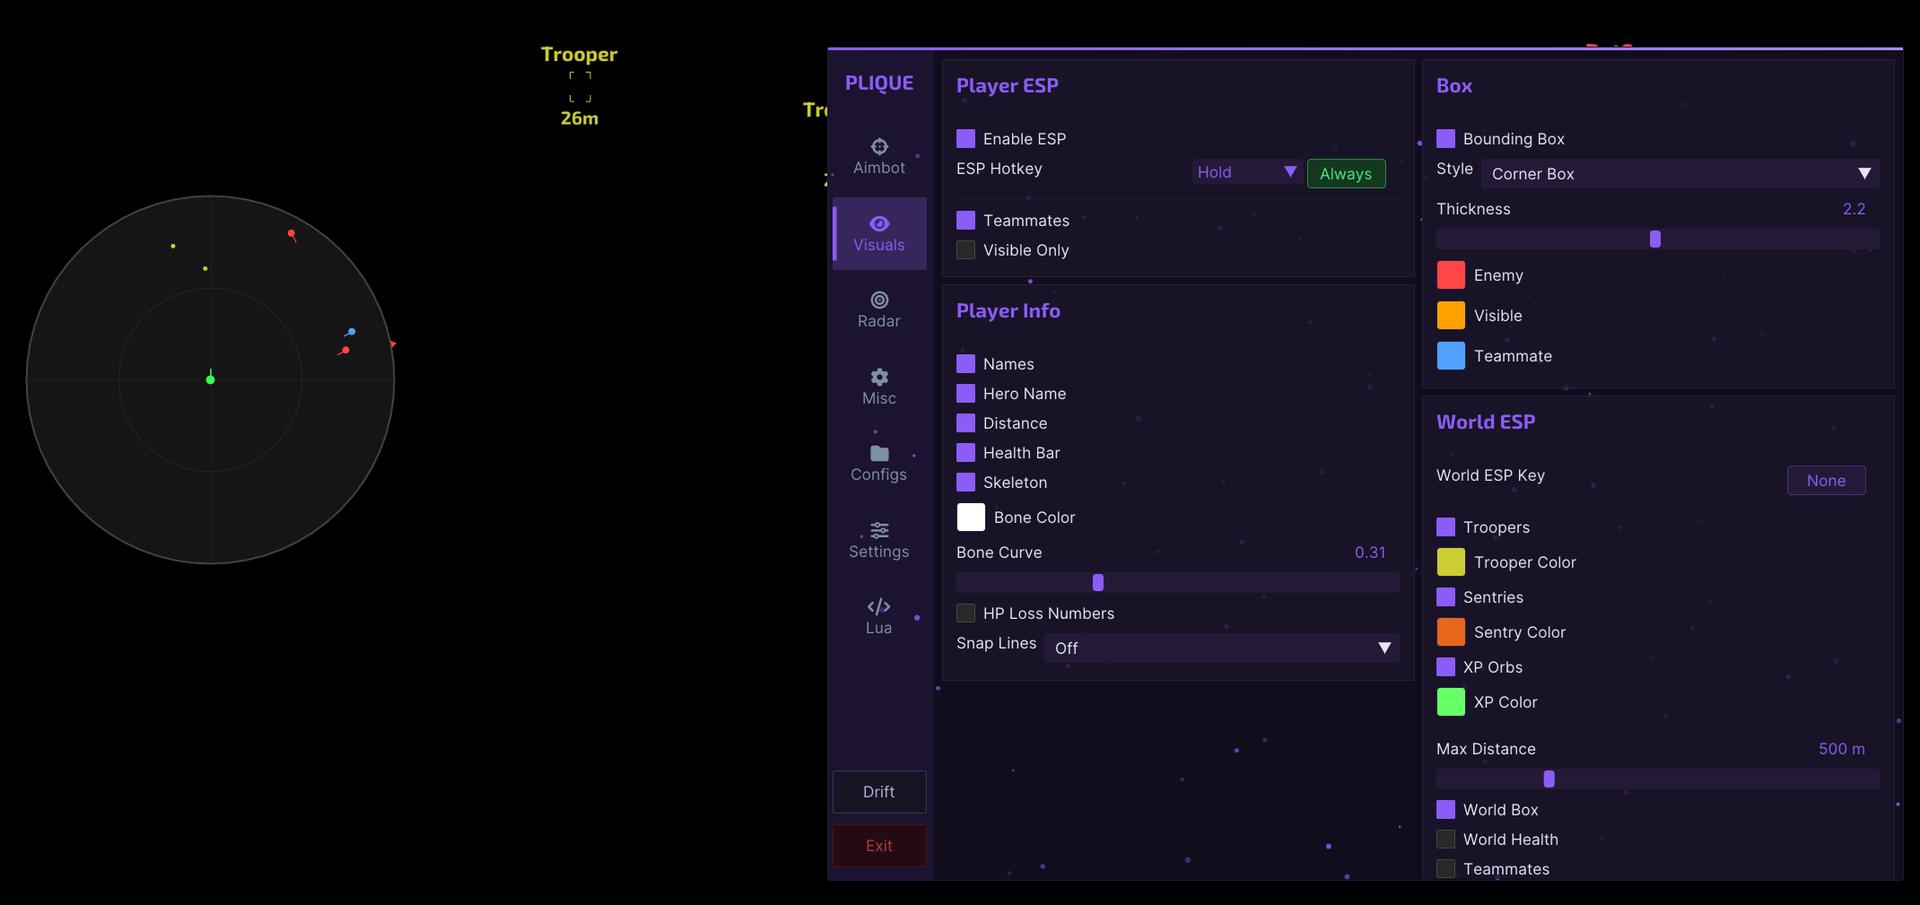Open the Radar target icon
The height and width of the screenshot is (905, 1920).
[879, 300]
